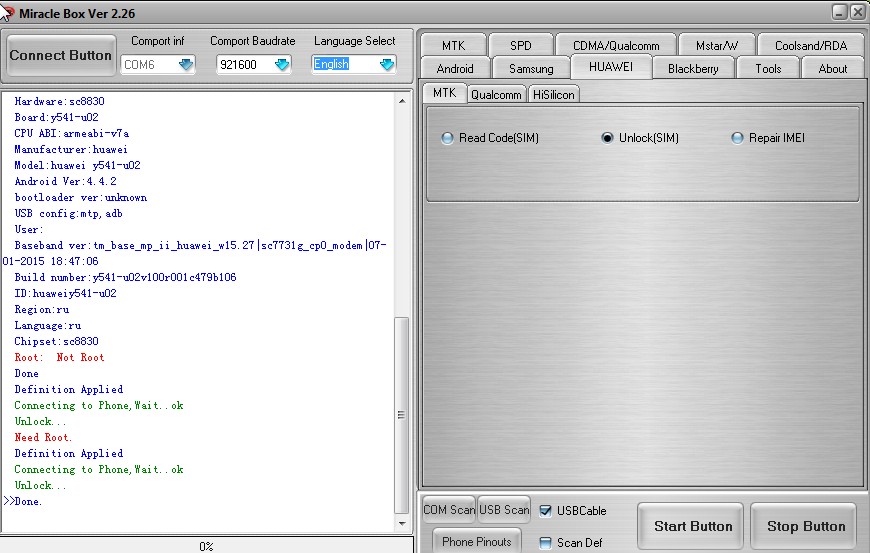Switch to the Samsung tab
This screenshot has width=870, height=553.
pyautogui.click(x=531, y=69)
